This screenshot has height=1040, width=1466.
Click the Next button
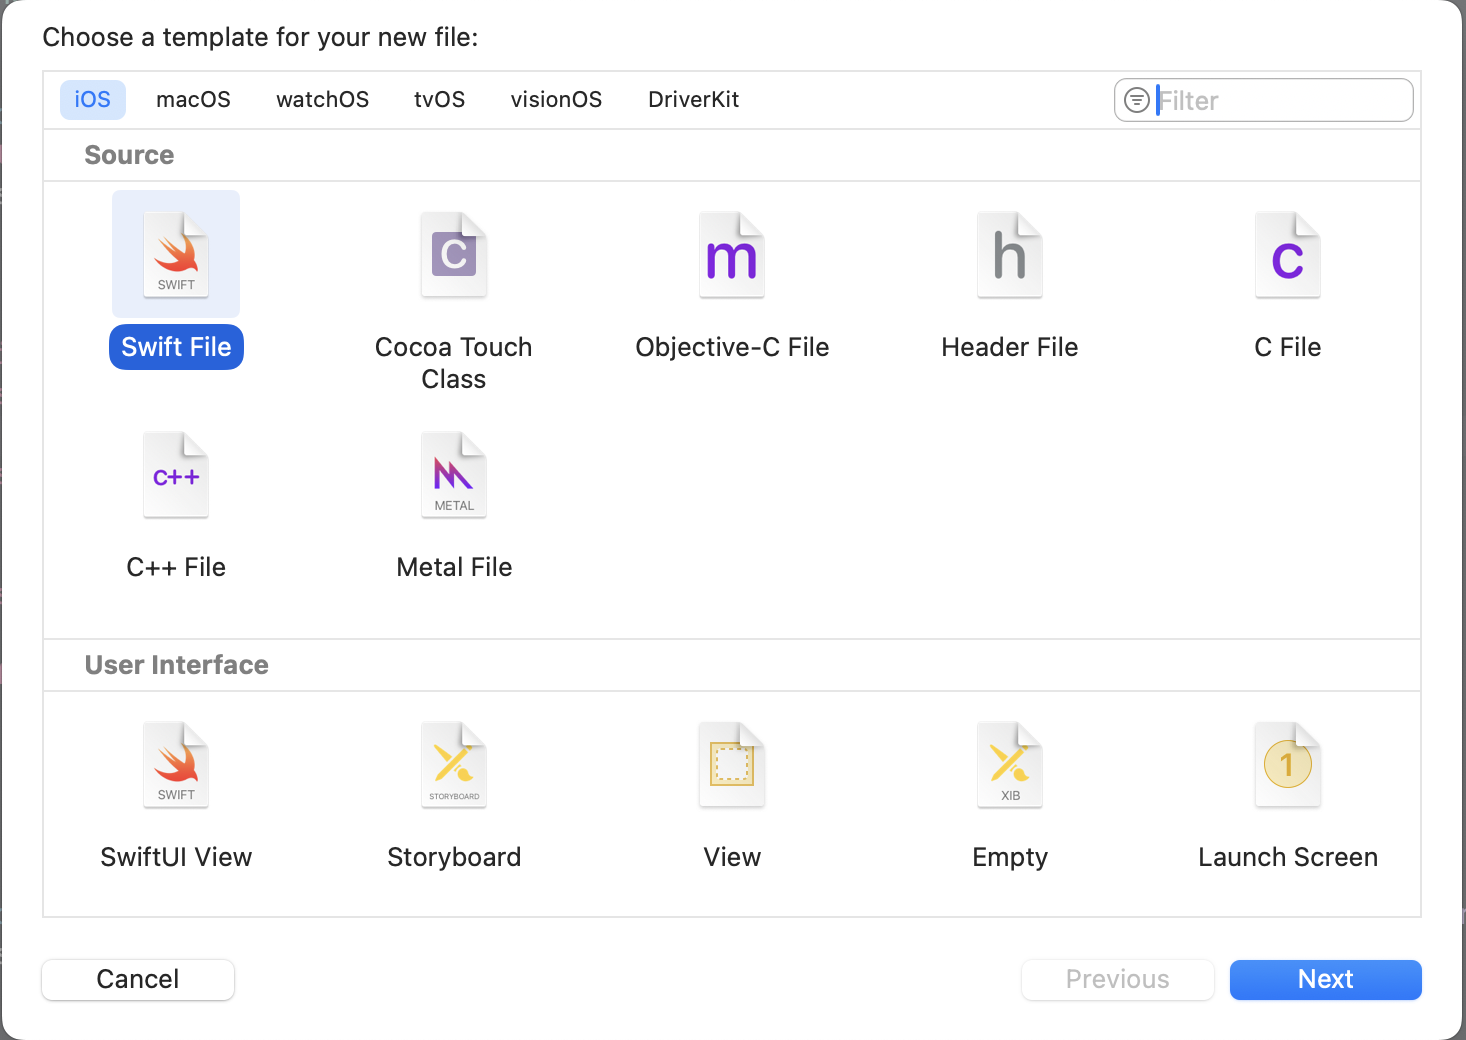(x=1325, y=980)
